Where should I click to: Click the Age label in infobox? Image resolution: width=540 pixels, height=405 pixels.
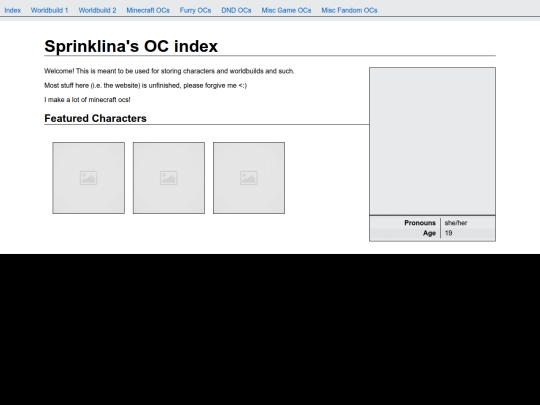429,233
